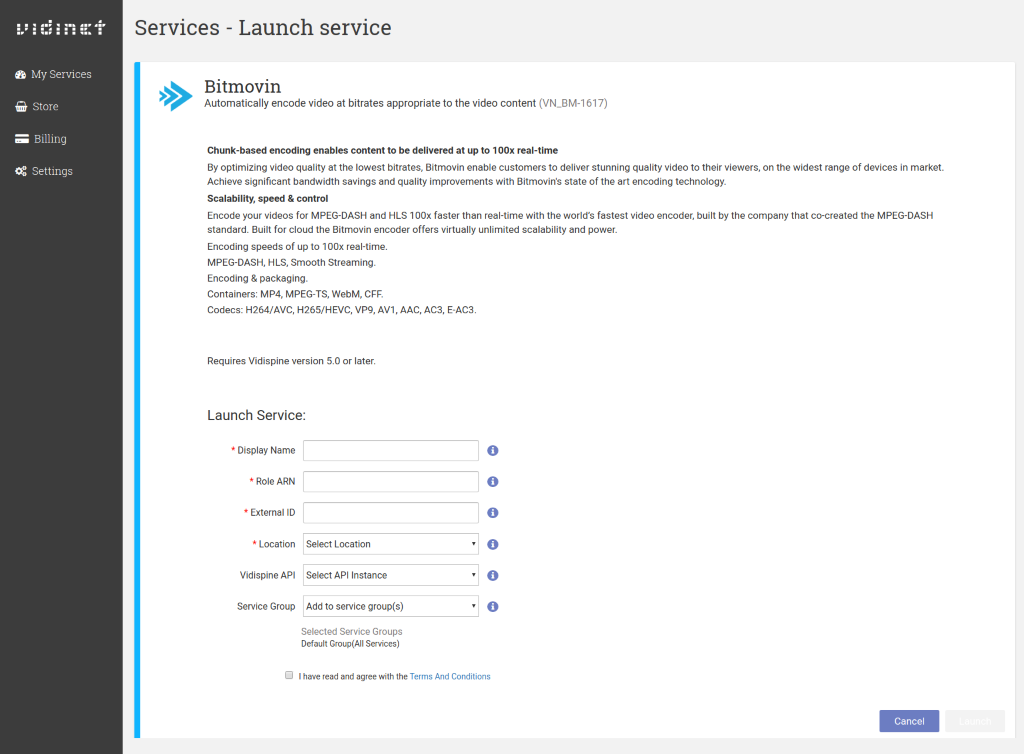The height and width of the screenshot is (754, 1024).
Task: Click info icon beside Vidispine API
Action: pos(493,576)
